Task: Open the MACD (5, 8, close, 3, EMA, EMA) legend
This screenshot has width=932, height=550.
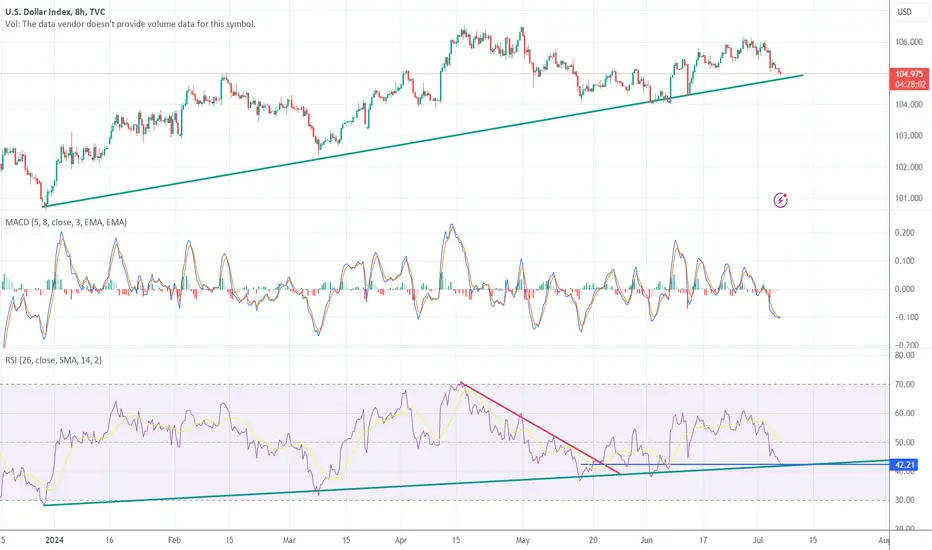Action: click(x=66, y=222)
